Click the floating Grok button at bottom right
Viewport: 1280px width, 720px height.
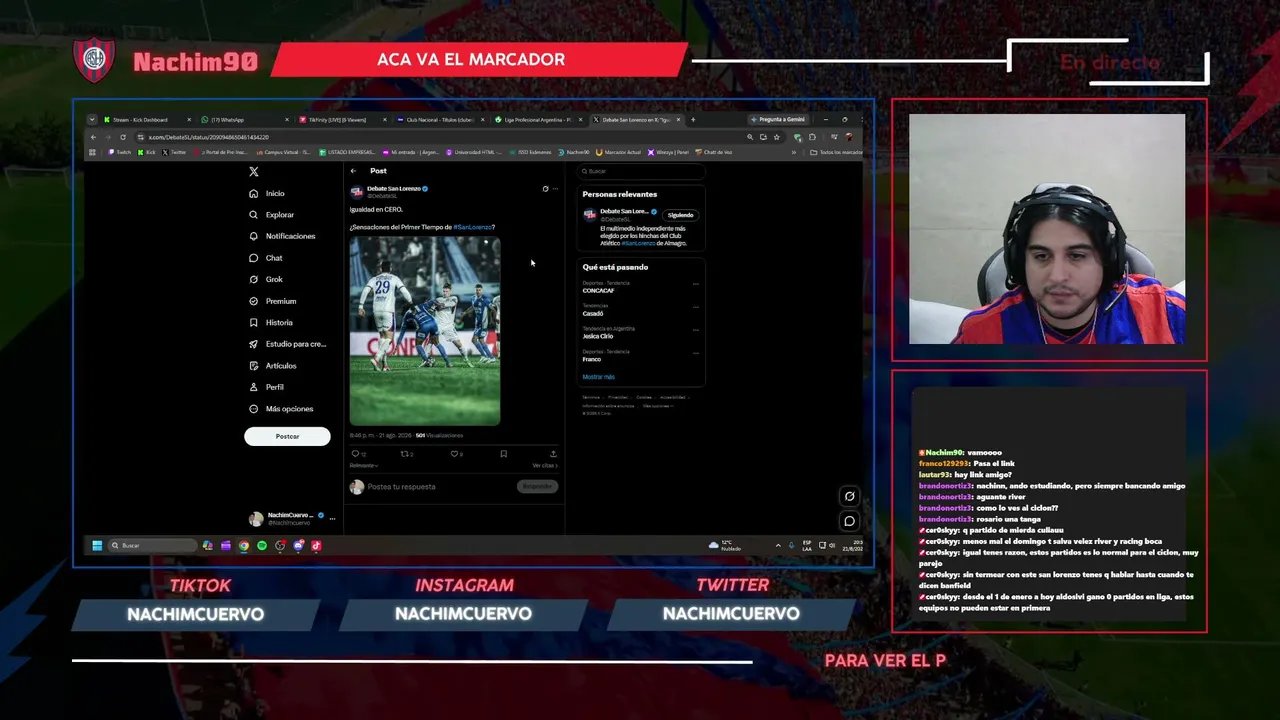coord(849,497)
